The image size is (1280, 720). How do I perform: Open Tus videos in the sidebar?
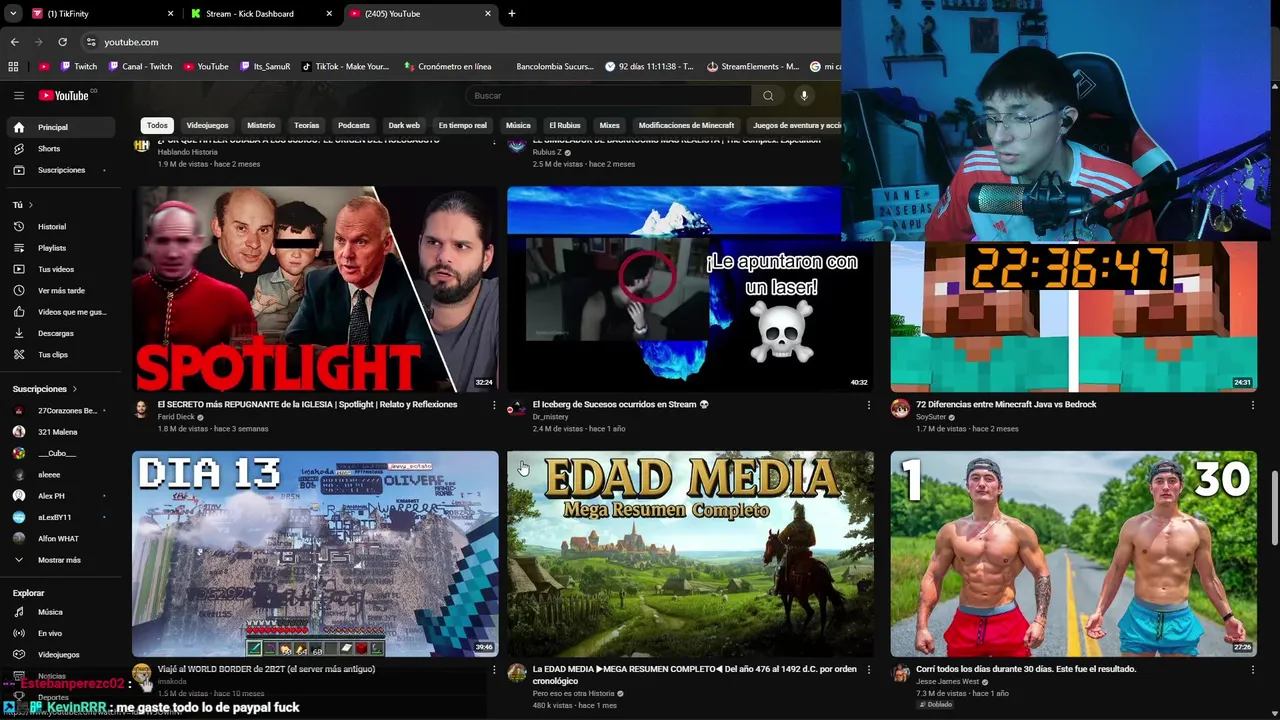[x=63, y=269]
